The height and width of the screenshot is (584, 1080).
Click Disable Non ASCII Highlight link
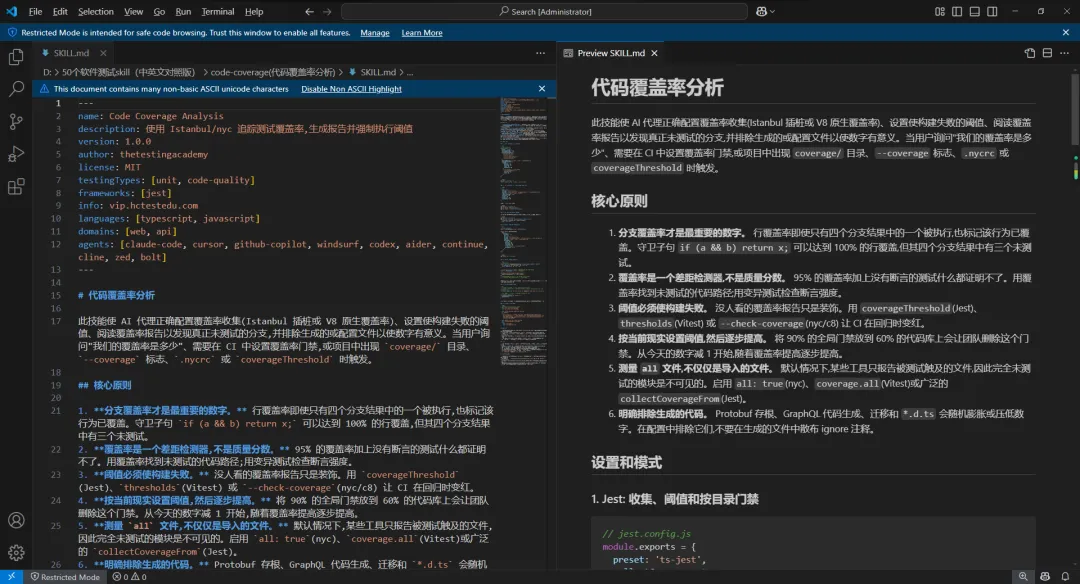[351, 89]
